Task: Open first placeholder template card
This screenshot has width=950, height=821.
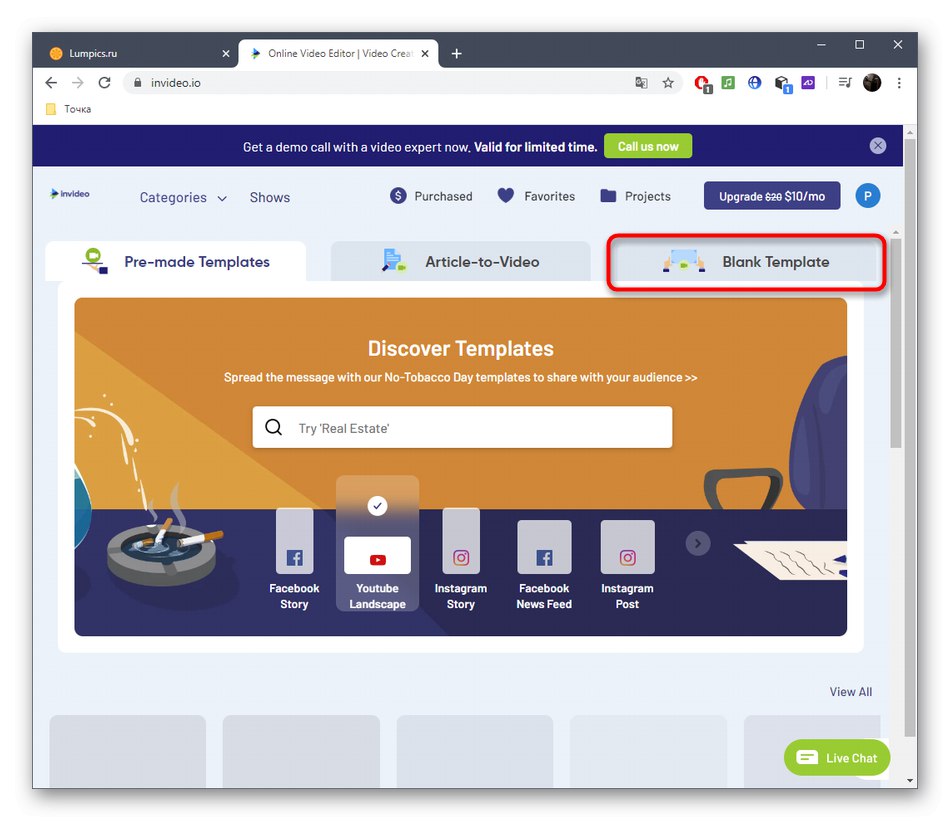Action: tap(128, 751)
